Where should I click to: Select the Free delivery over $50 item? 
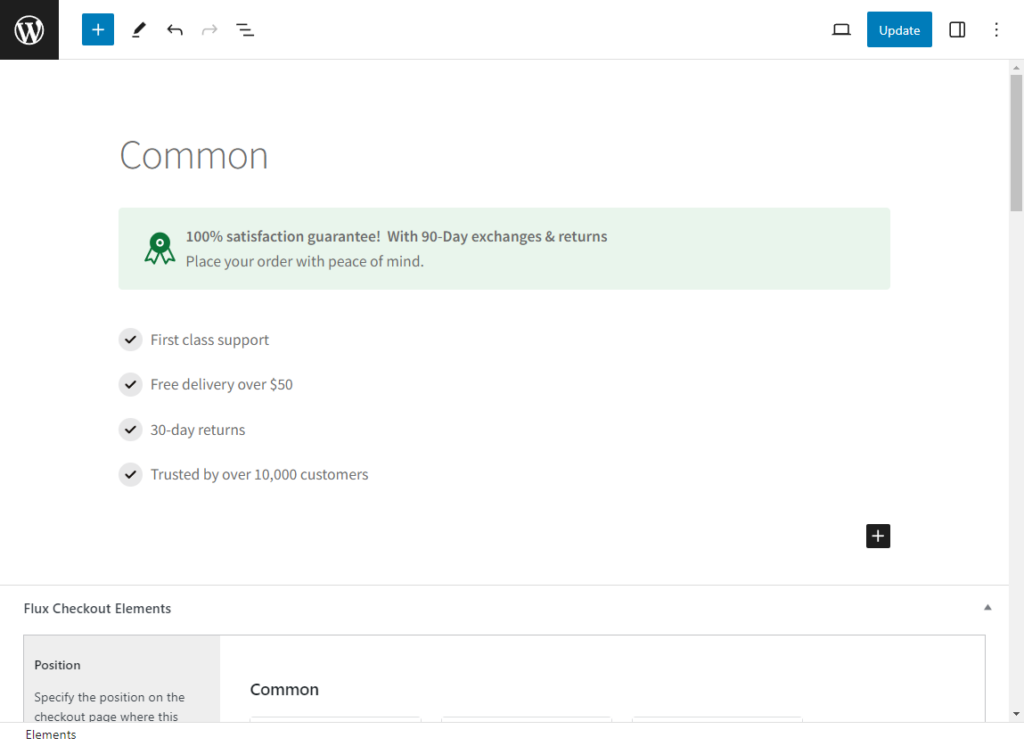[x=221, y=385]
